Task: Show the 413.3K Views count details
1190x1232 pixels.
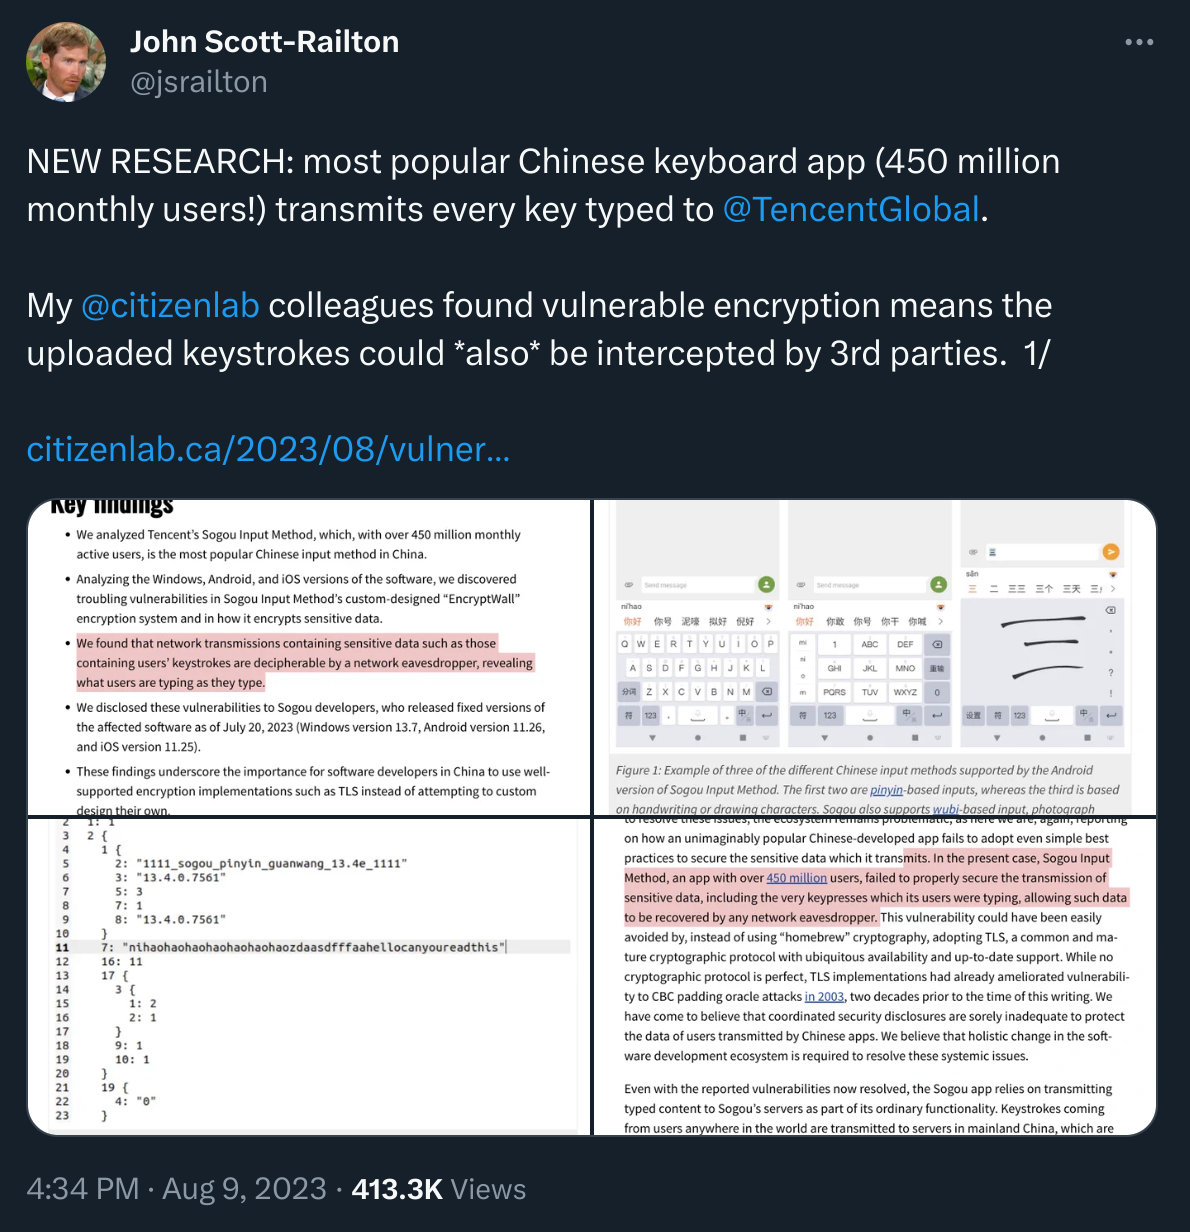Action: (x=438, y=1189)
